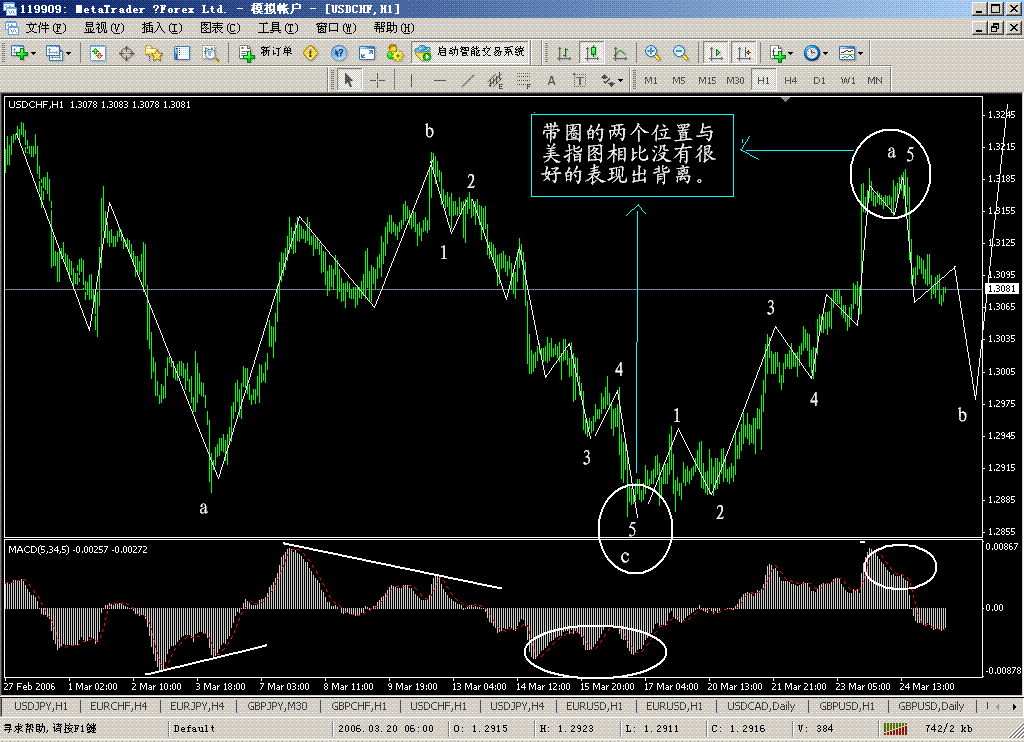Click the blue help question-mark icon
Viewport: 1024px width, 742px height.
point(339,54)
